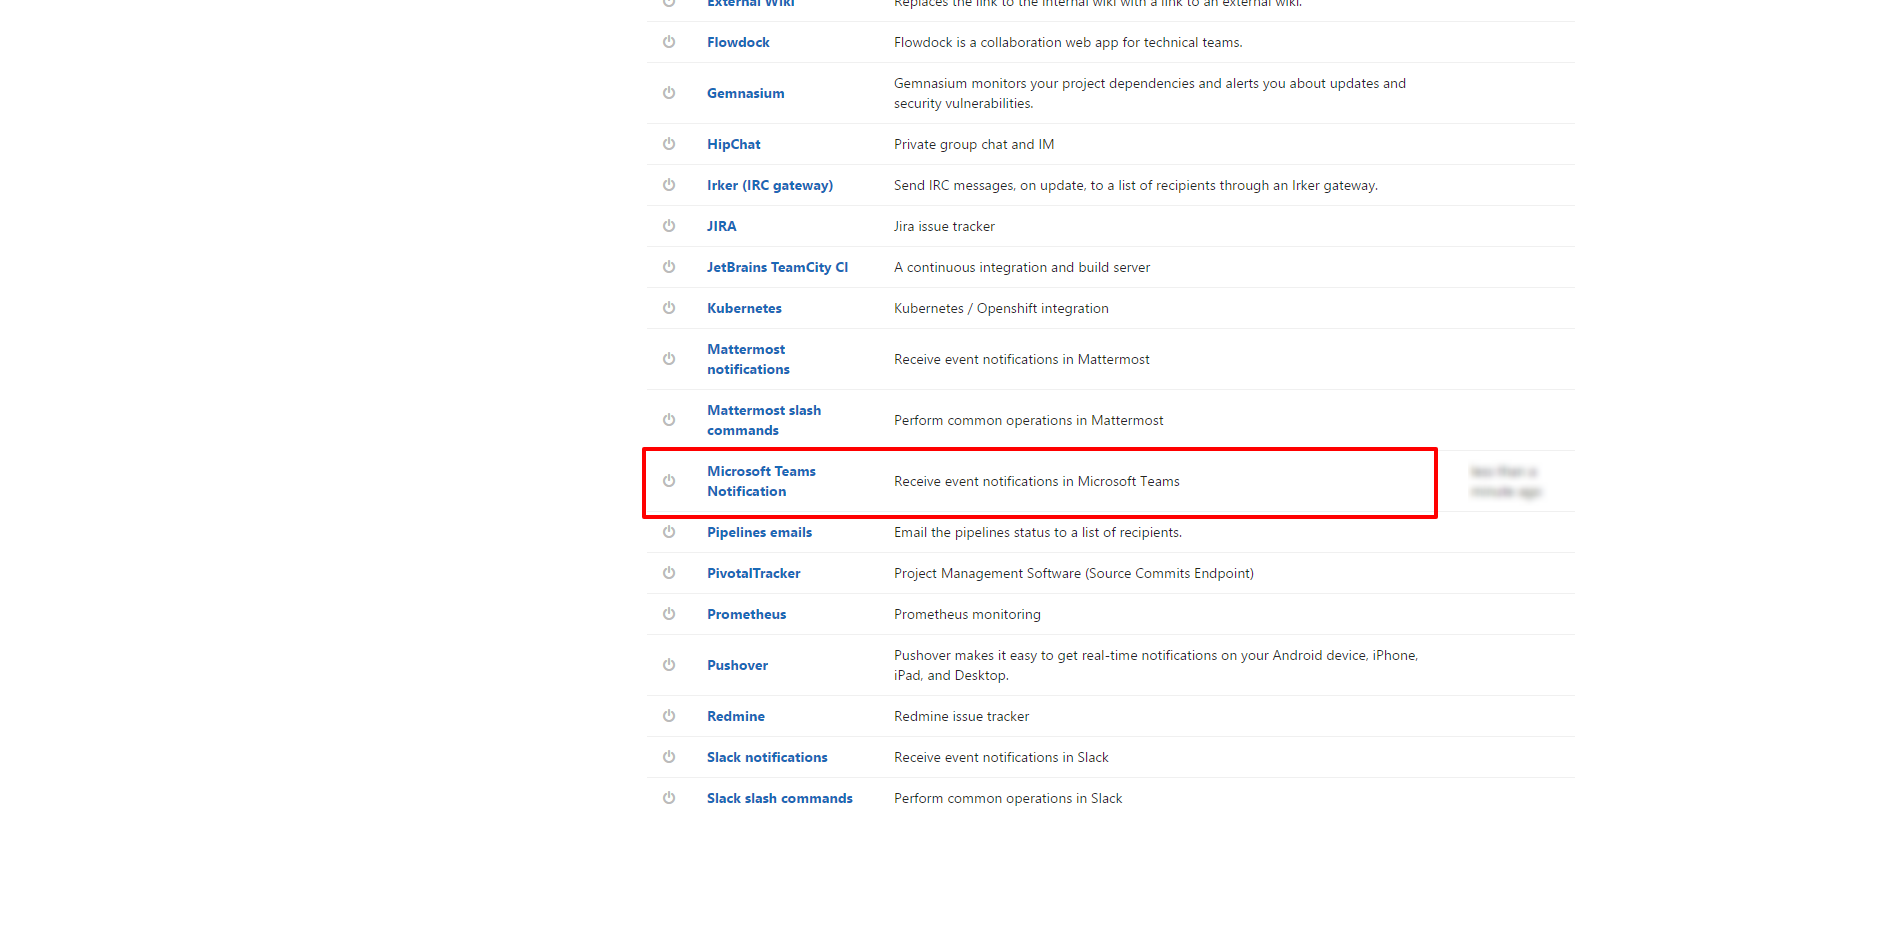Open Mattermost notifications service

[x=748, y=359]
